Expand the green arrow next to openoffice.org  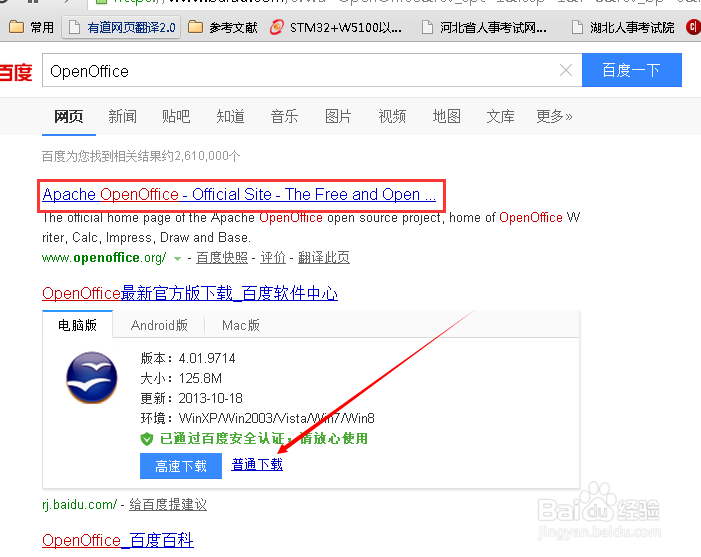tap(177, 258)
